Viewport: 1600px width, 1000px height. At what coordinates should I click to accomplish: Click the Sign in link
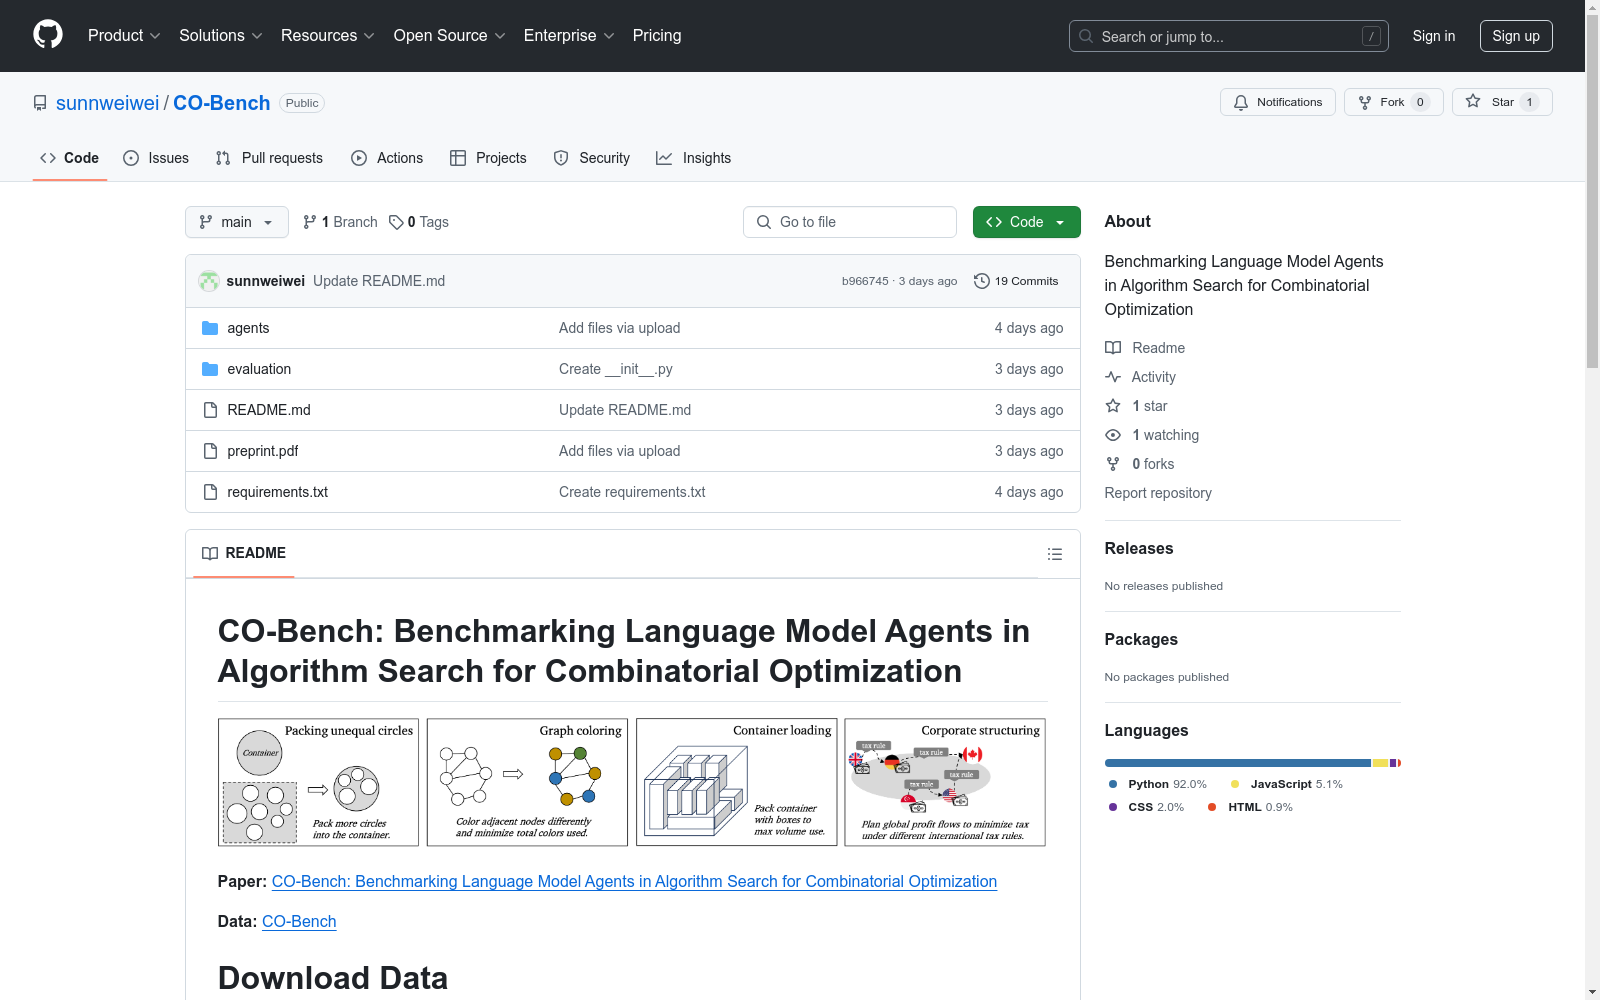click(x=1434, y=36)
